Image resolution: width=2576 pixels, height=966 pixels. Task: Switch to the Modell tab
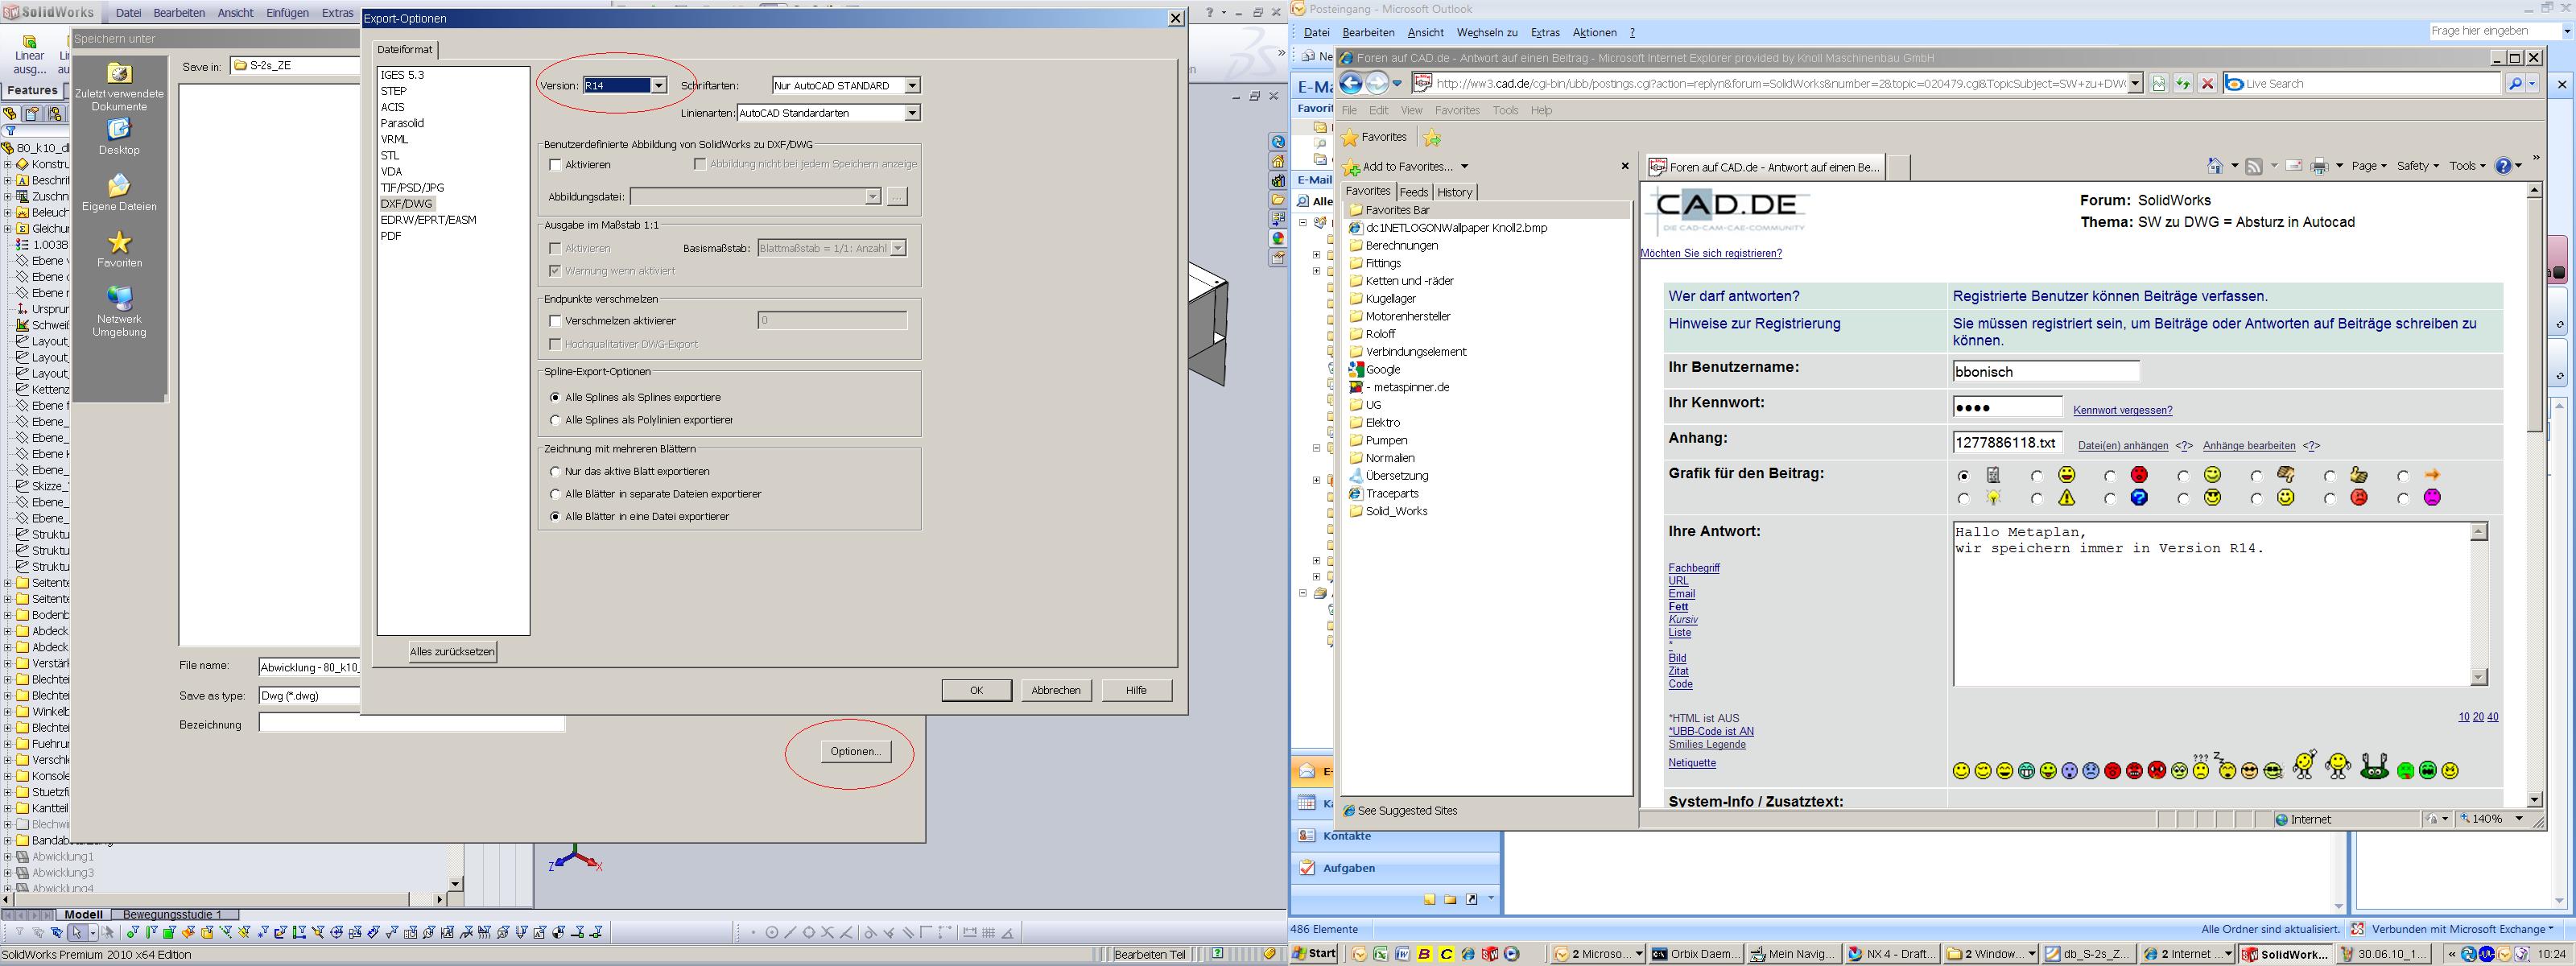point(84,914)
